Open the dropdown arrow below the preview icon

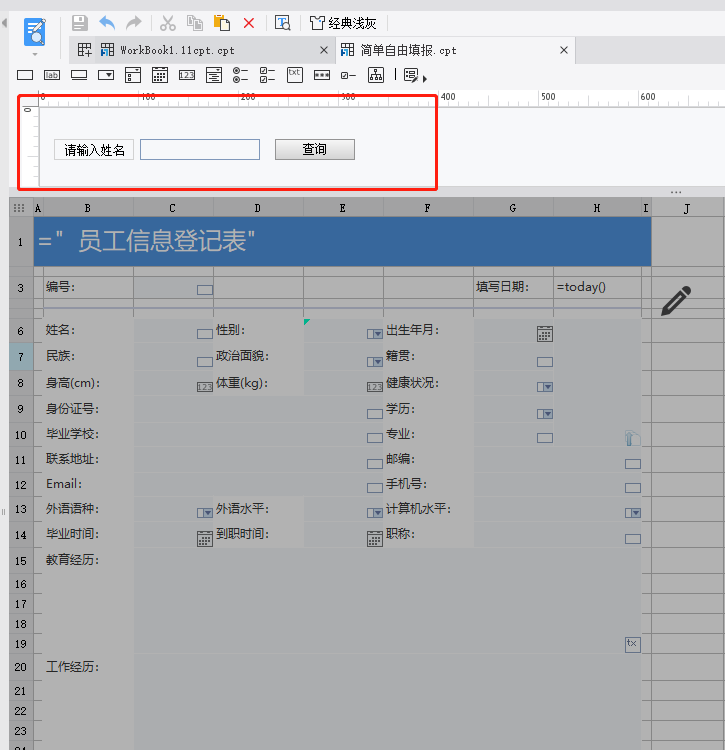point(35,54)
